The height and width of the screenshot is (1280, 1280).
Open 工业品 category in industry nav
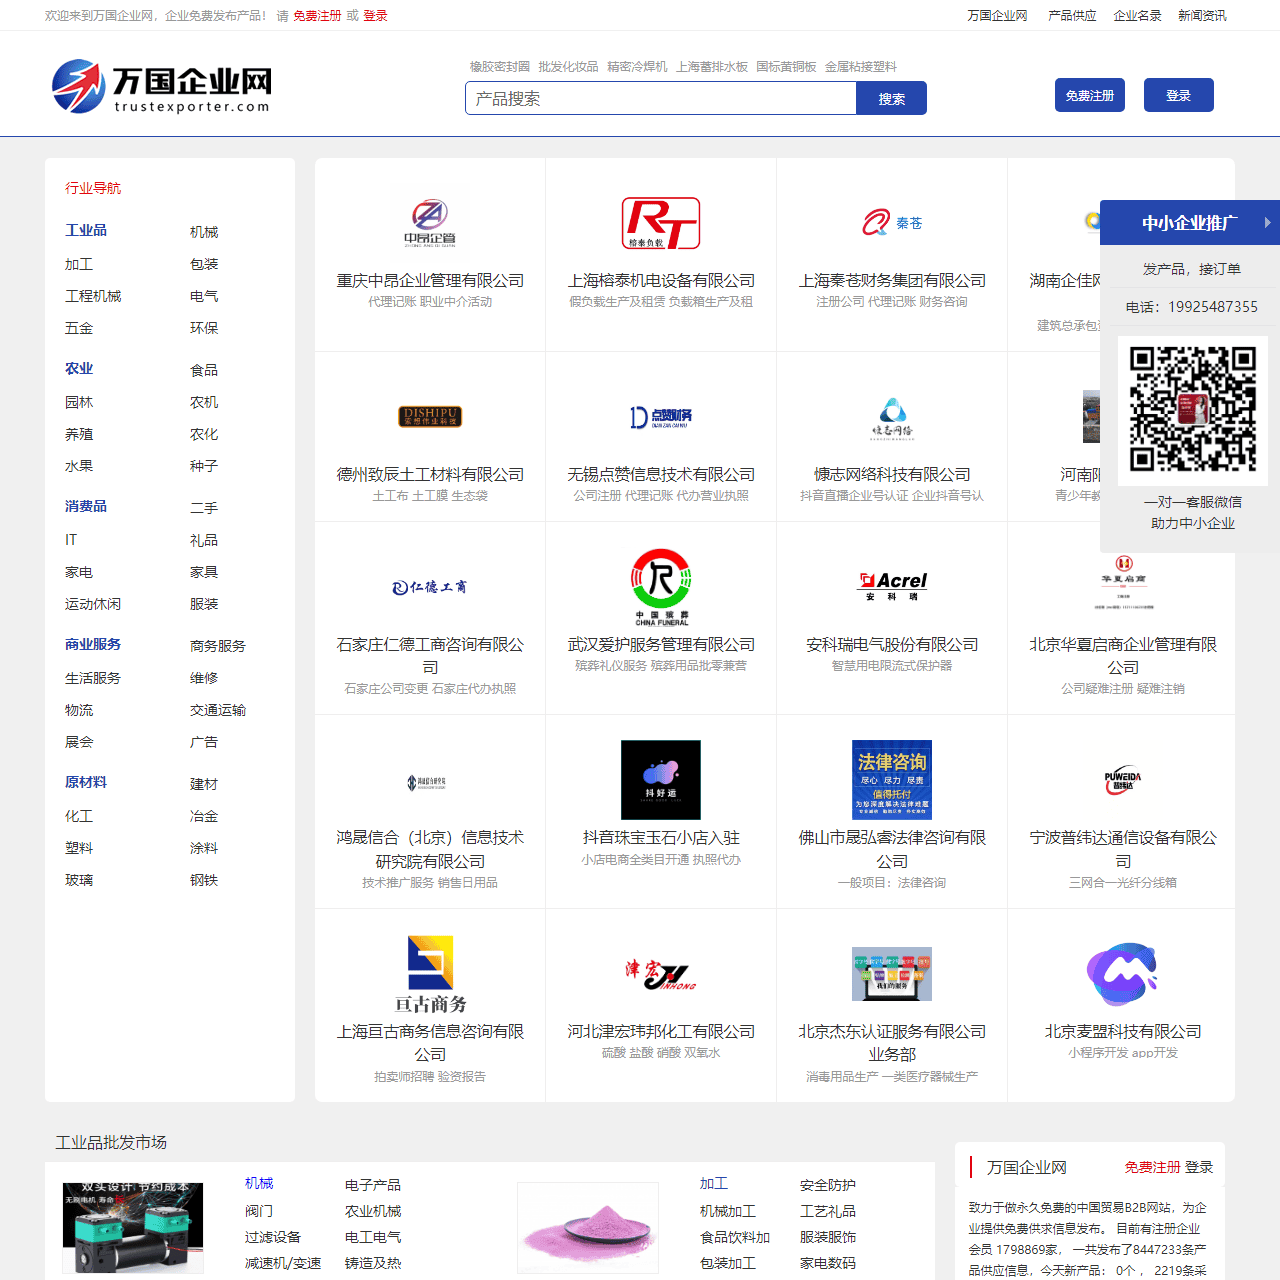point(86,230)
